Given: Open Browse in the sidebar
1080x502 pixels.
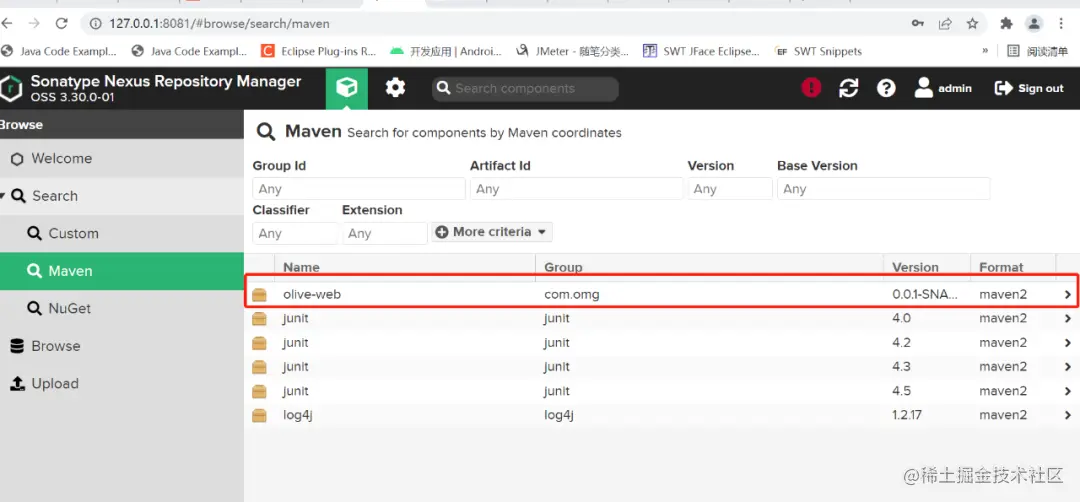Looking at the screenshot, I should coord(122,346).
